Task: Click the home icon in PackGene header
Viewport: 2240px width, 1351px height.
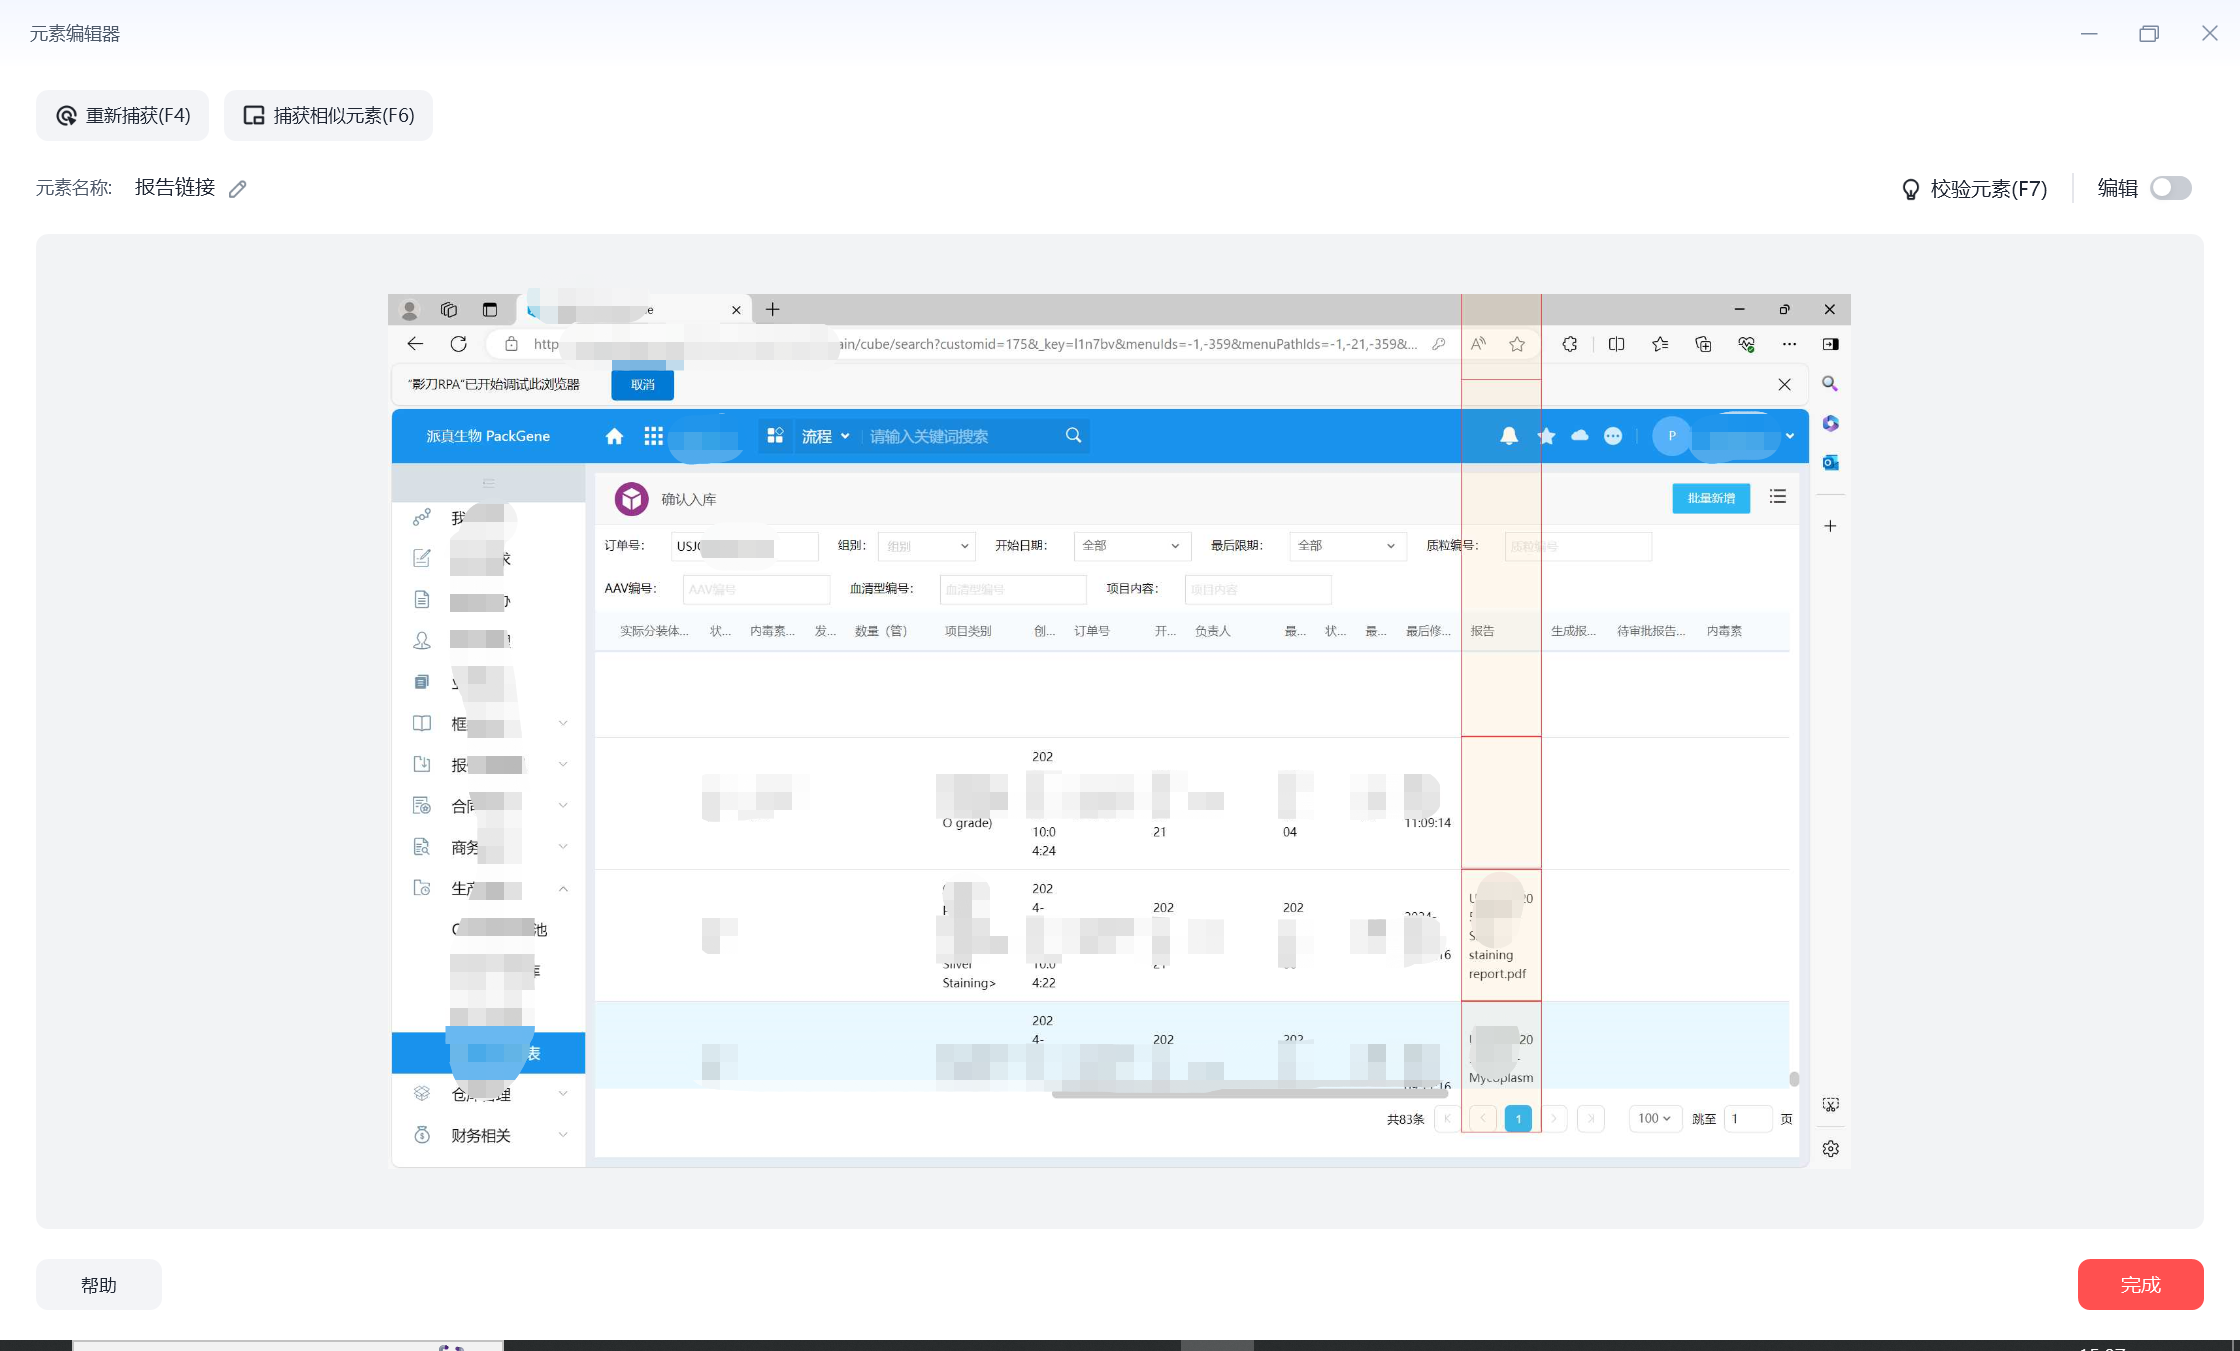Action: (x=614, y=436)
